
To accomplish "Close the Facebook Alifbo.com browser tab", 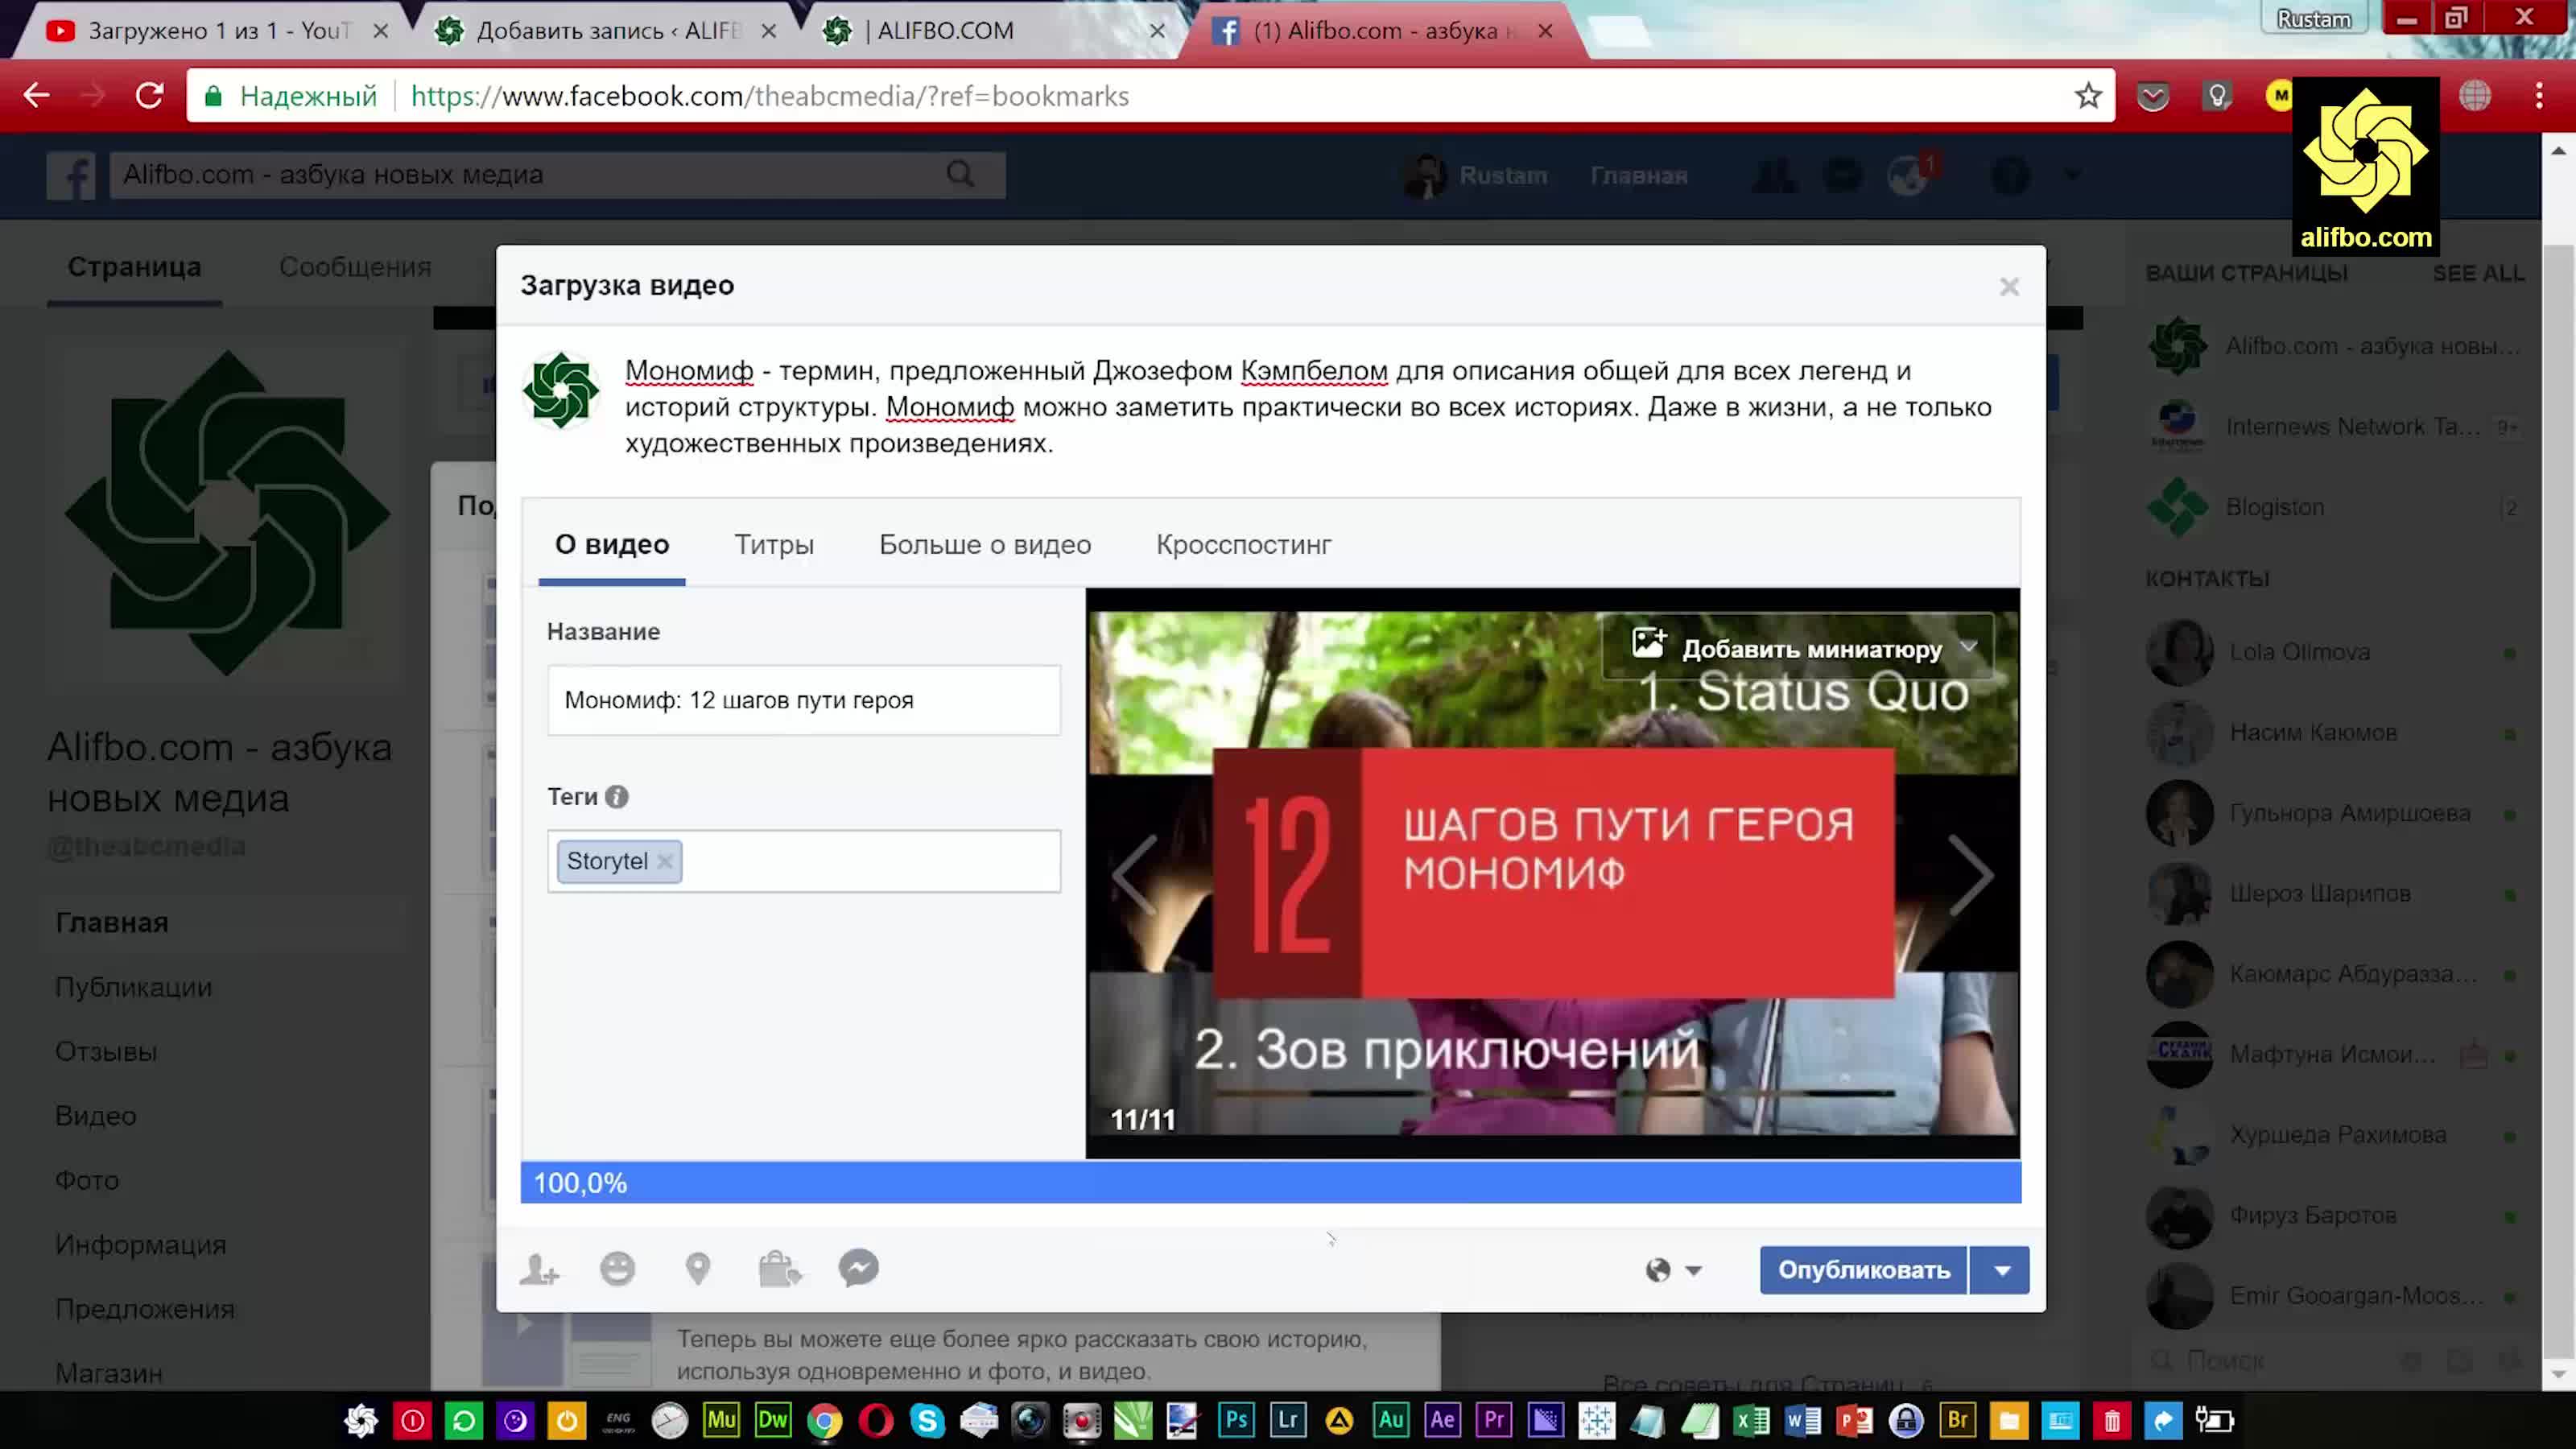I will click(1545, 31).
